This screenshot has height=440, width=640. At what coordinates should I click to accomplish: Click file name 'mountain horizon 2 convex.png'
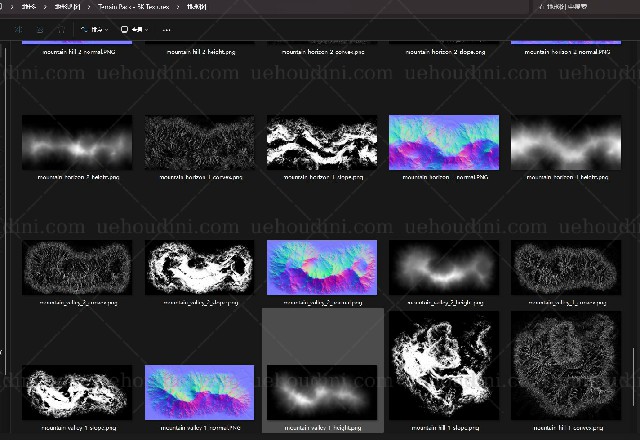[x=323, y=52]
